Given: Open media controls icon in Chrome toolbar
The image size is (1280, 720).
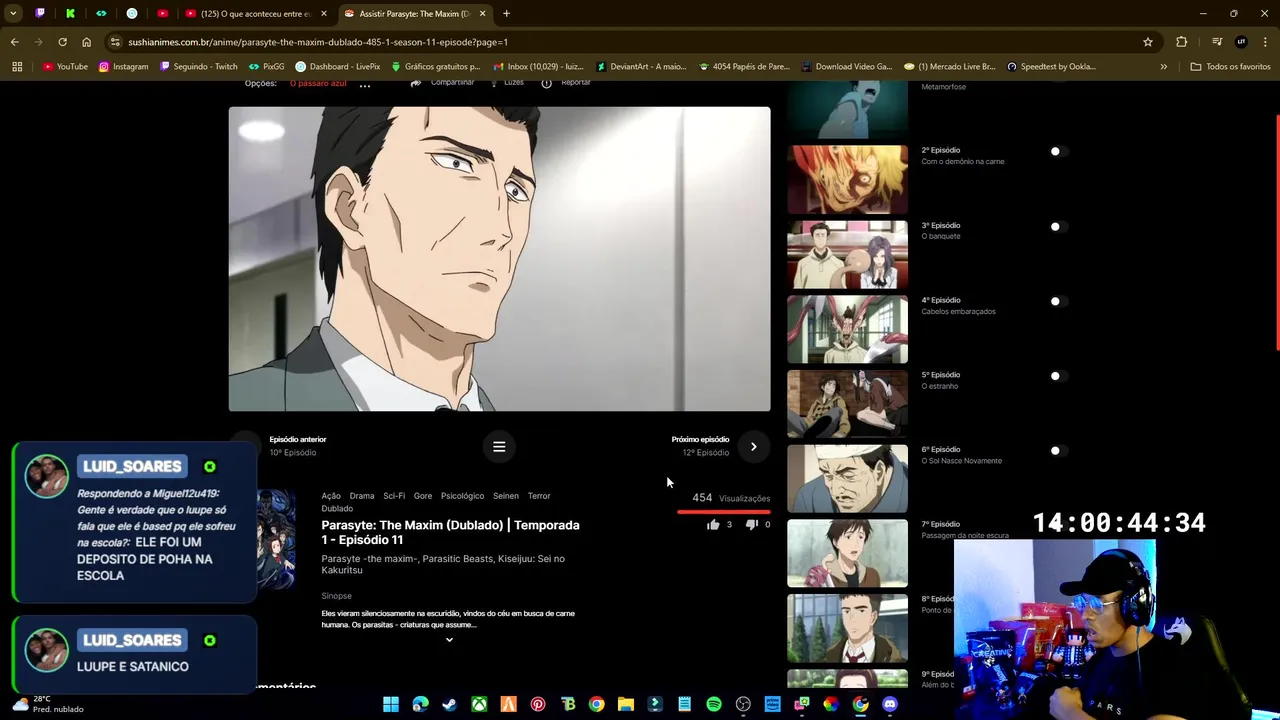Looking at the screenshot, I should (x=1217, y=42).
